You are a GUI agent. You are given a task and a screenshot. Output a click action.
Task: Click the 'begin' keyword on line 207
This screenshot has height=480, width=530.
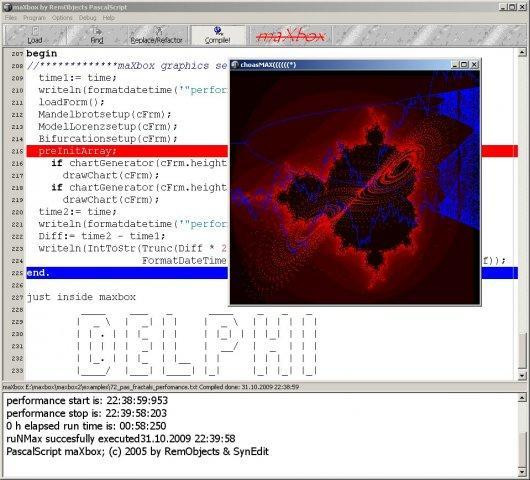42,53
